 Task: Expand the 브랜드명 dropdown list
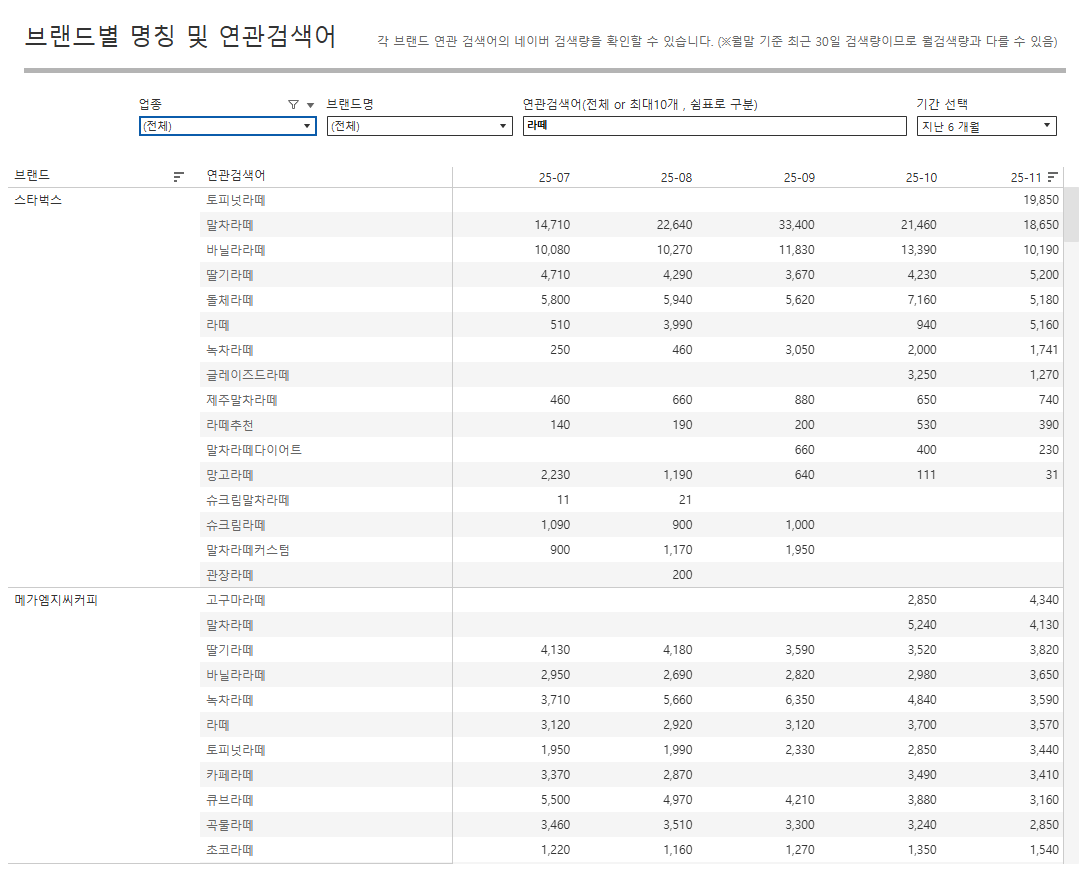pos(419,126)
